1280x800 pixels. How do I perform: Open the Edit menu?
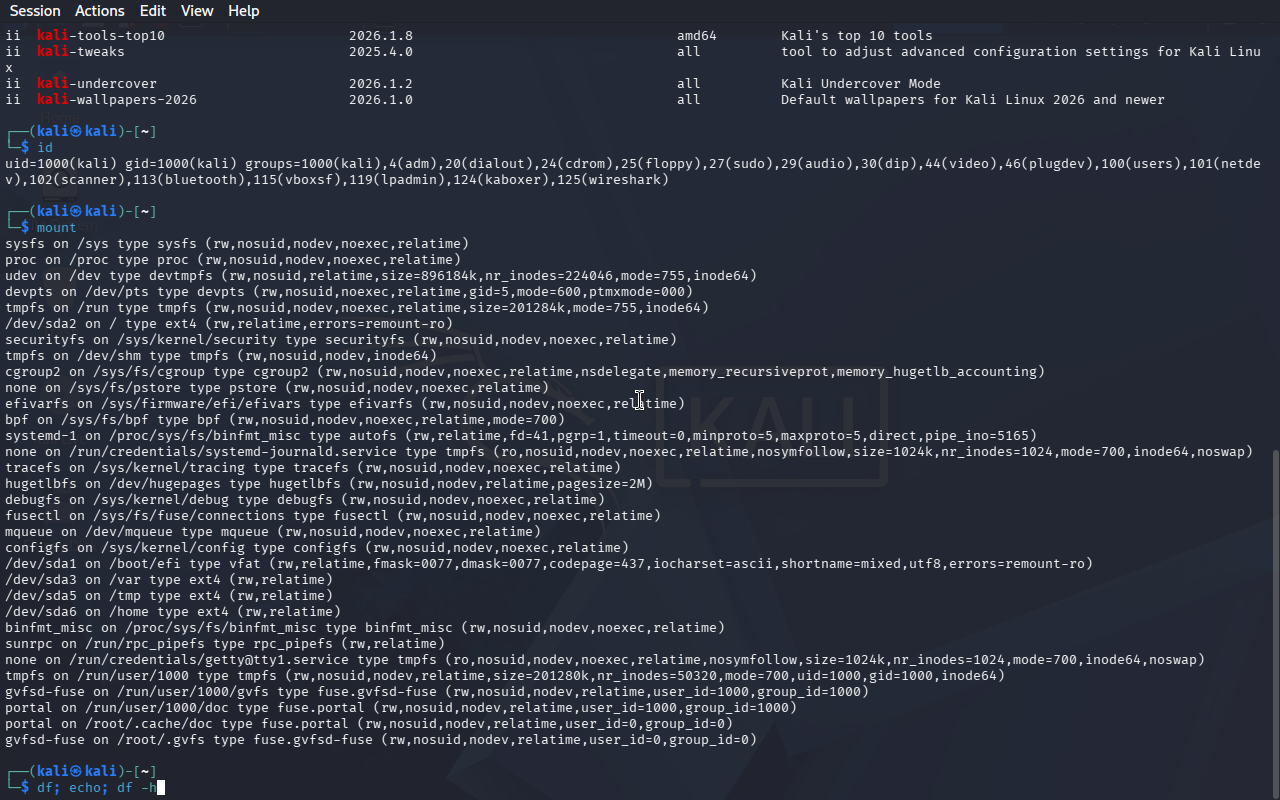coord(153,11)
